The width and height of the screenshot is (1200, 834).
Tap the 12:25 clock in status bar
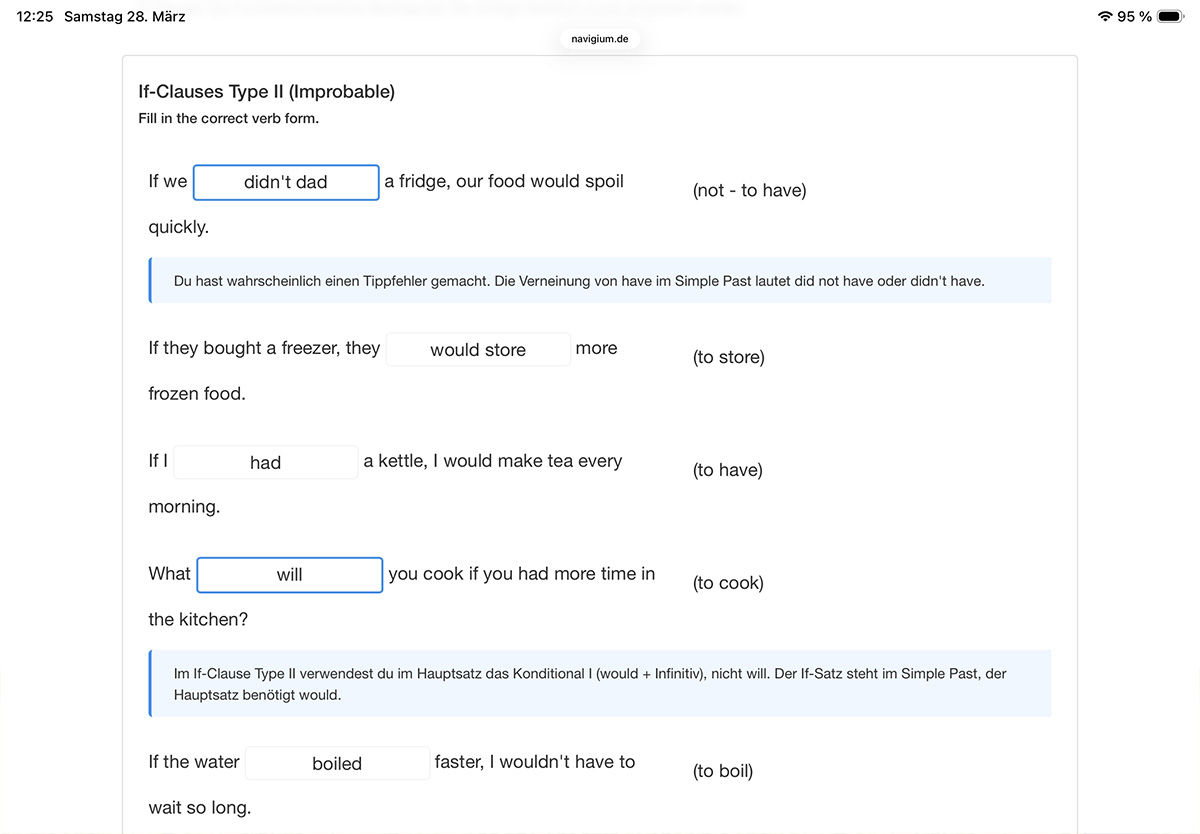click(x=34, y=16)
